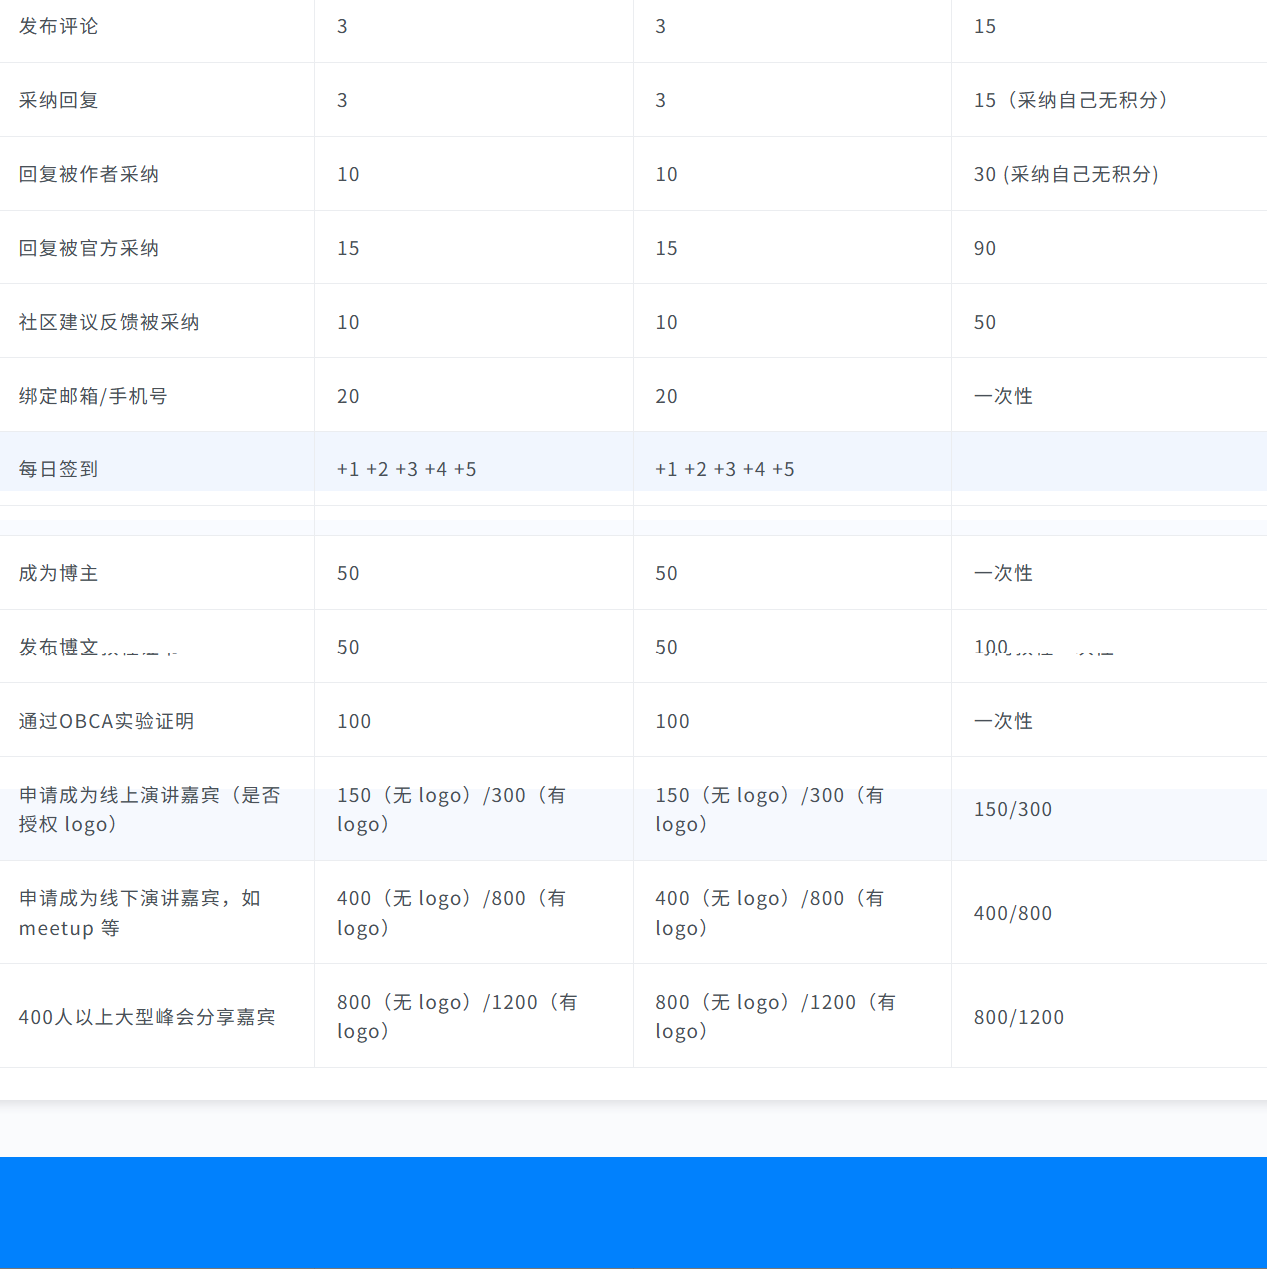Screen dimensions: 1267x1269
Task: Select the 800/1200 cell
Action: [x=1019, y=1017]
